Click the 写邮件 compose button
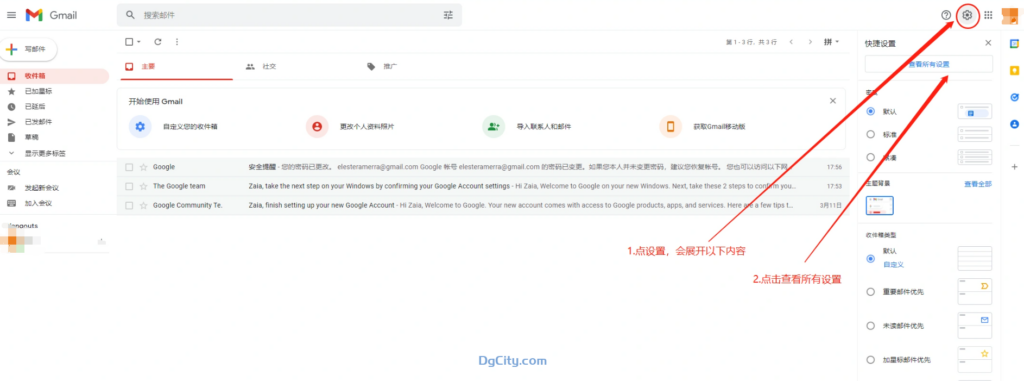 (29, 49)
